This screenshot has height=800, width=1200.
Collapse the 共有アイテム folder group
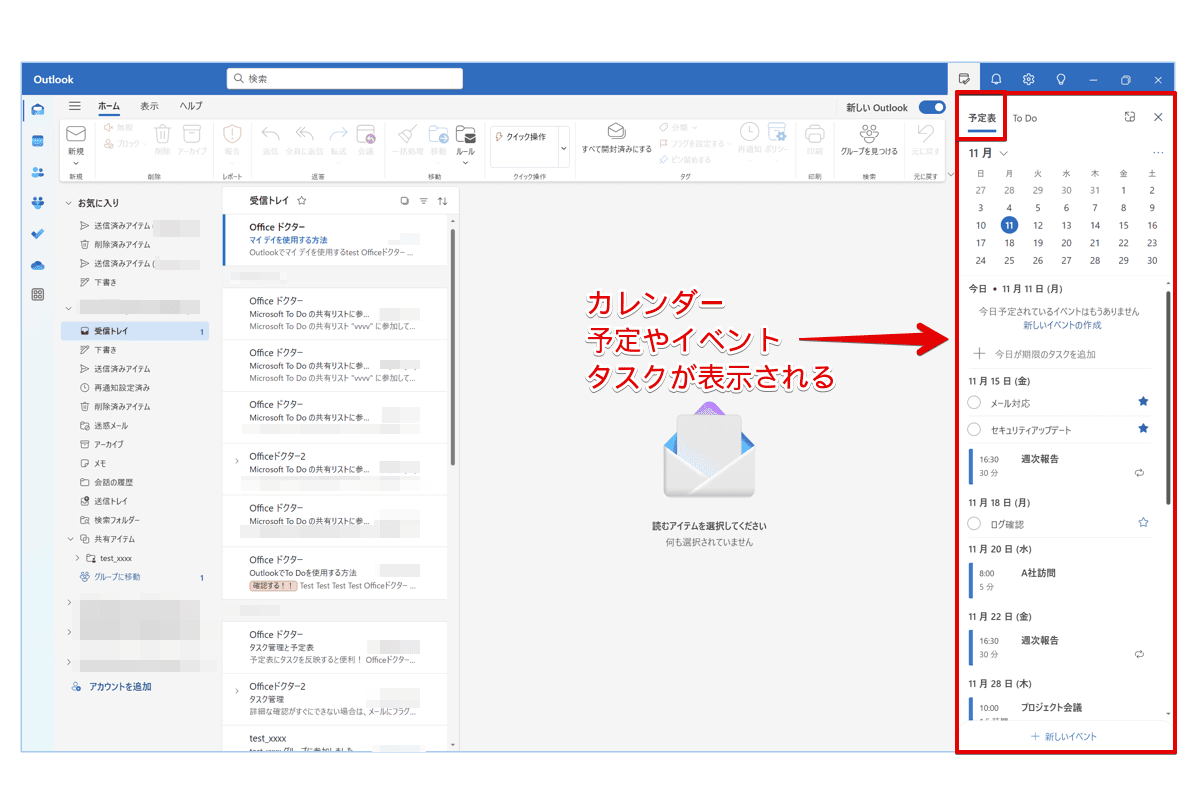tap(69, 539)
